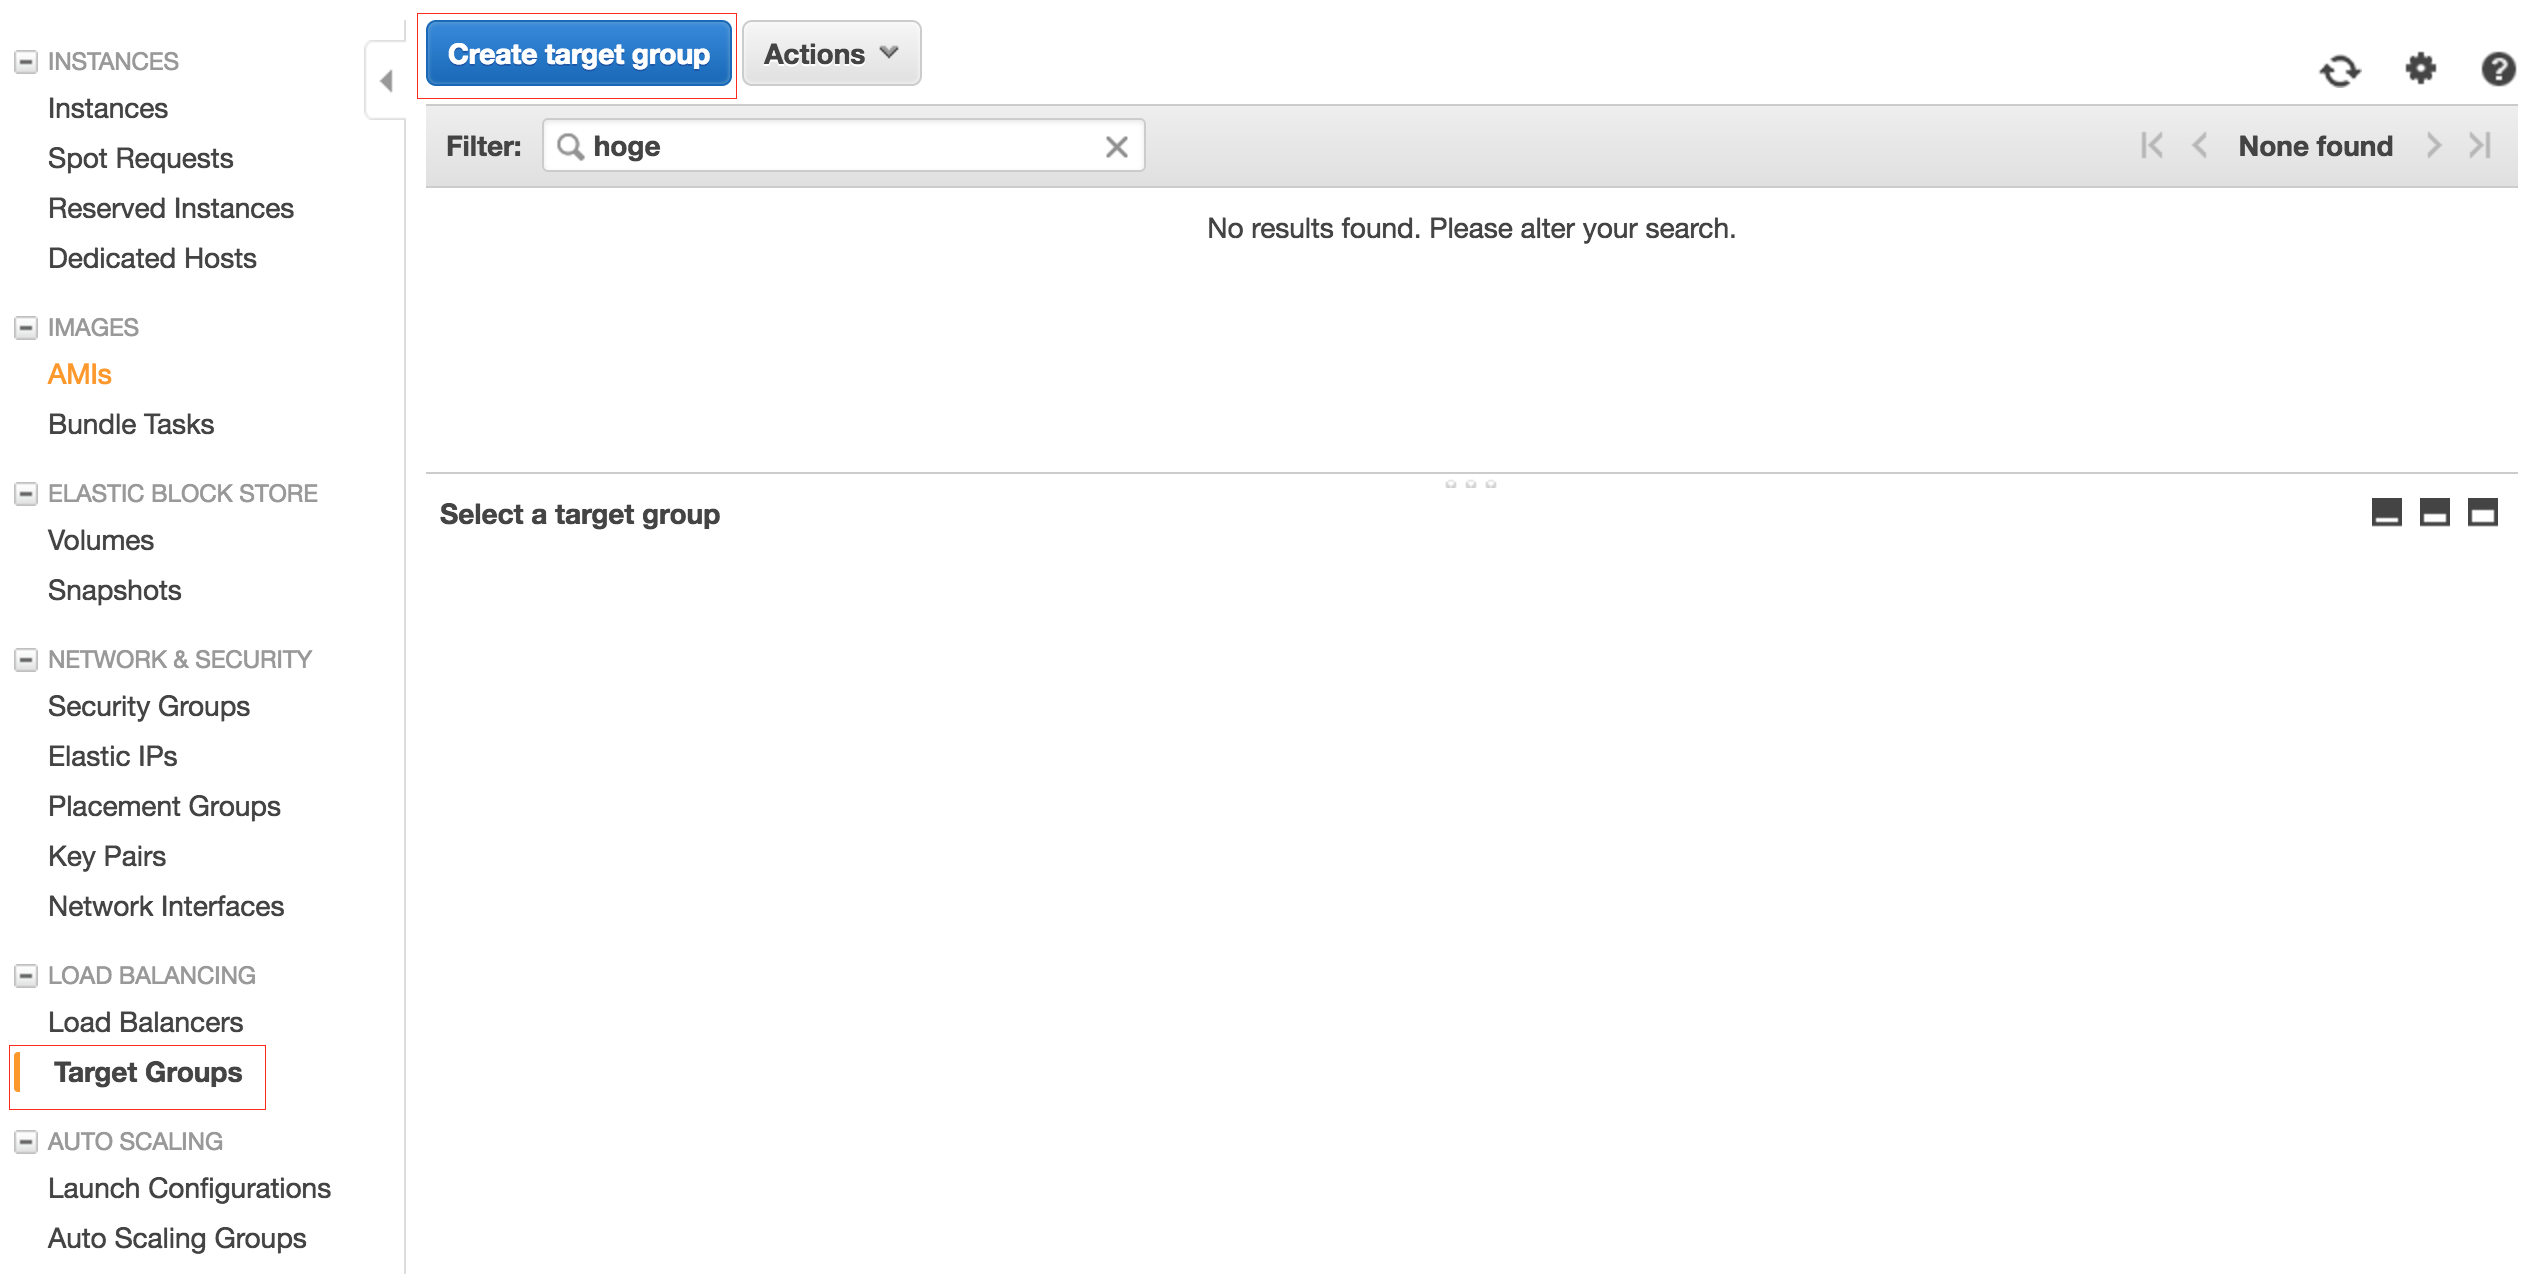The width and height of the screenshot is (2540, 1274).
Task: Expand the LOAD BALANCING sidebar section
Action: click(23, 973)
